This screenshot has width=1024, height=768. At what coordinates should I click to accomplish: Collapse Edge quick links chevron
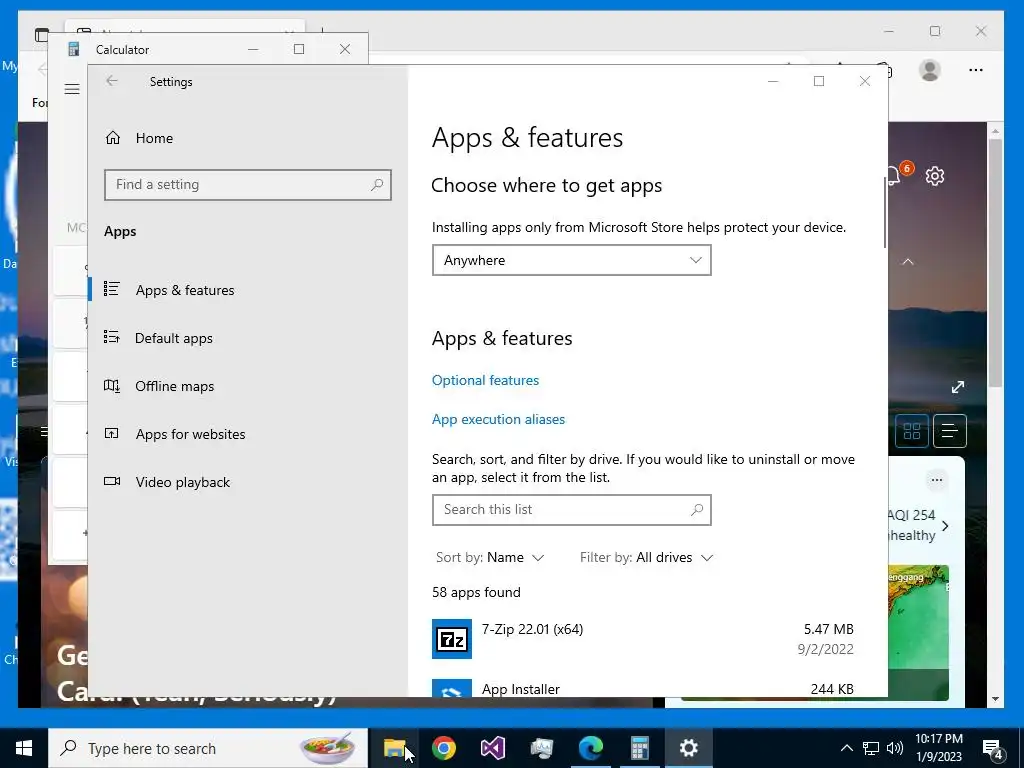point(908,262)
